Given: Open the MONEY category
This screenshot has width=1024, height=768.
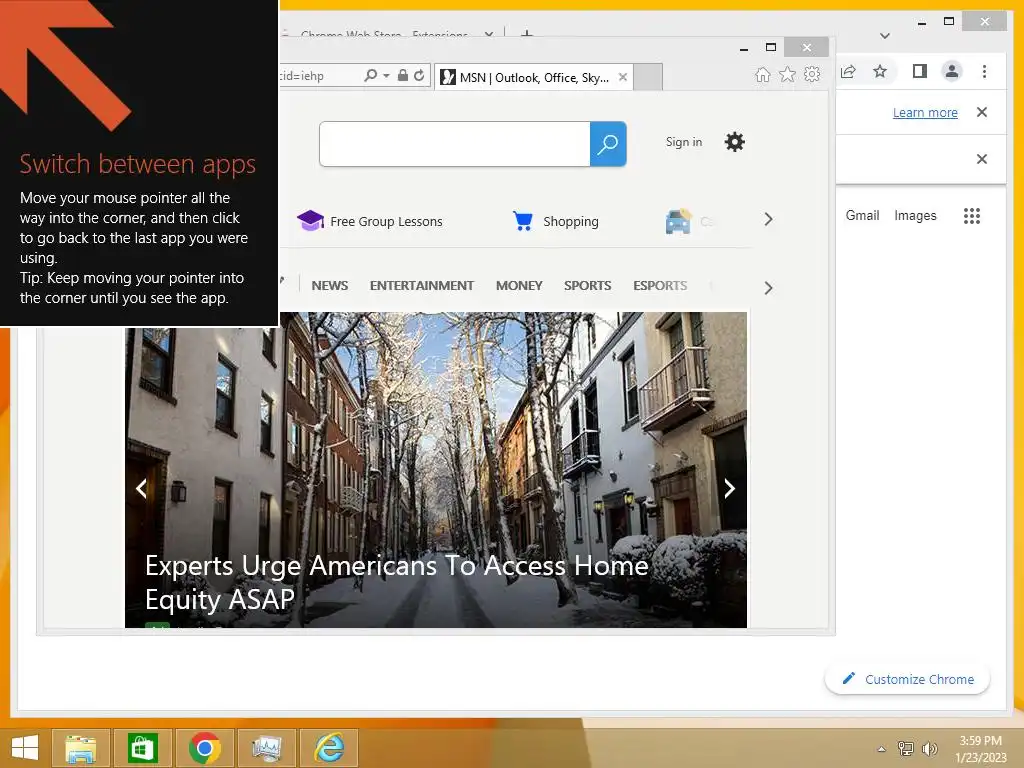Looking at the screenshot, I should tap(519, 285).
